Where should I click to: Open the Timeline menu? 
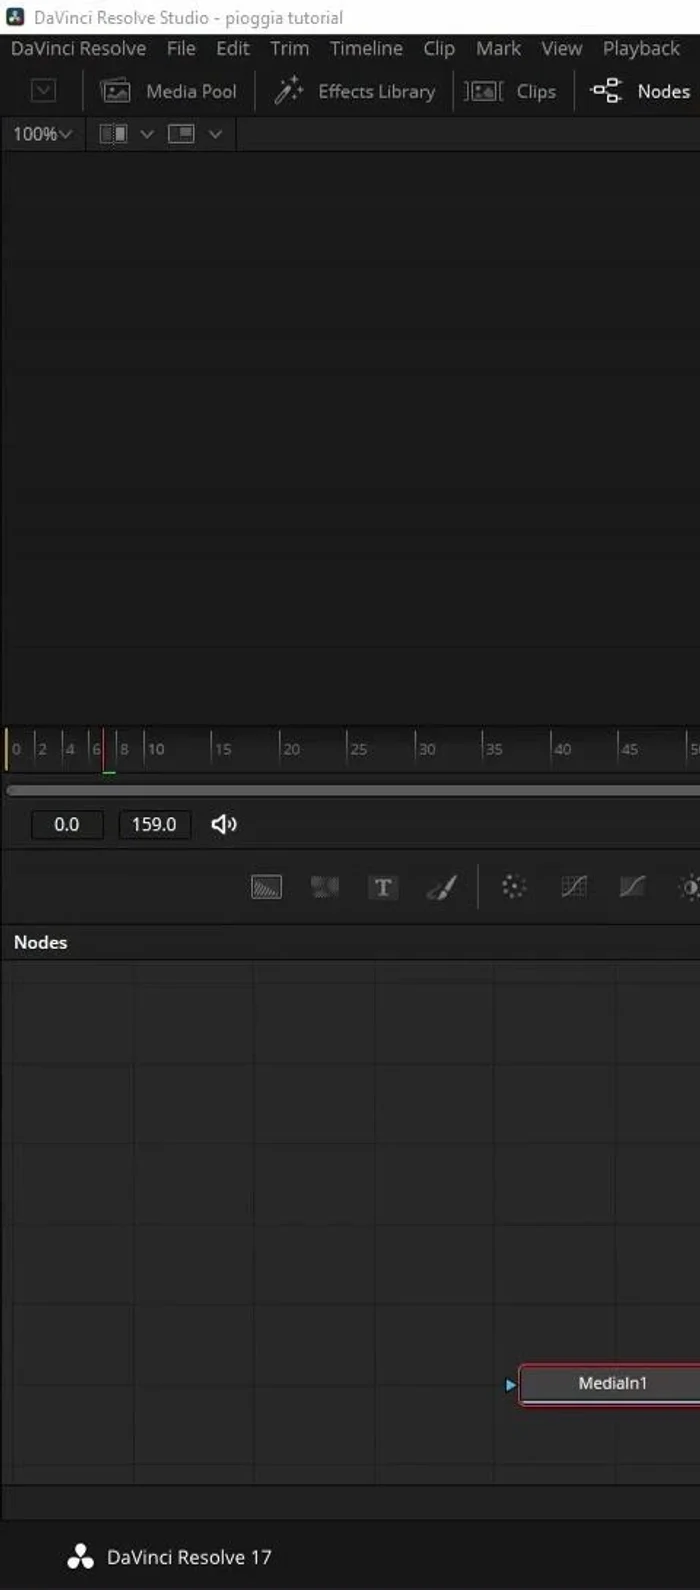[x=366, y=48]
